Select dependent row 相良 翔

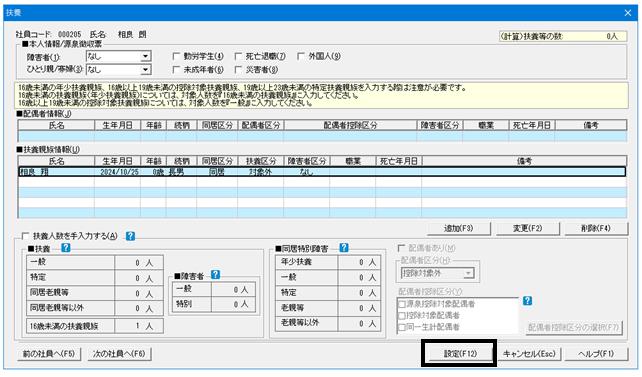(x=322, y=172)
